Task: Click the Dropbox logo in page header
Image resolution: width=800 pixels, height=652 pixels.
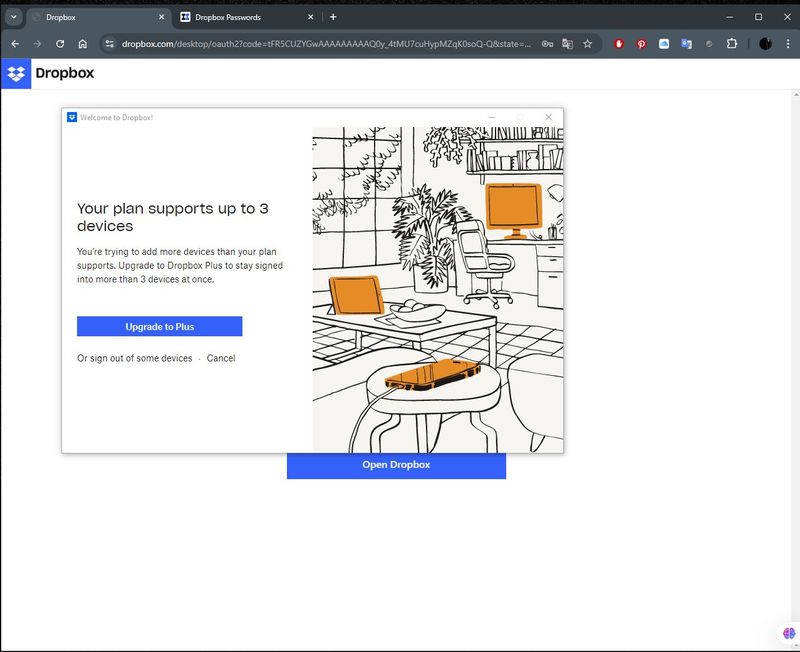Action: pos(16,73)
